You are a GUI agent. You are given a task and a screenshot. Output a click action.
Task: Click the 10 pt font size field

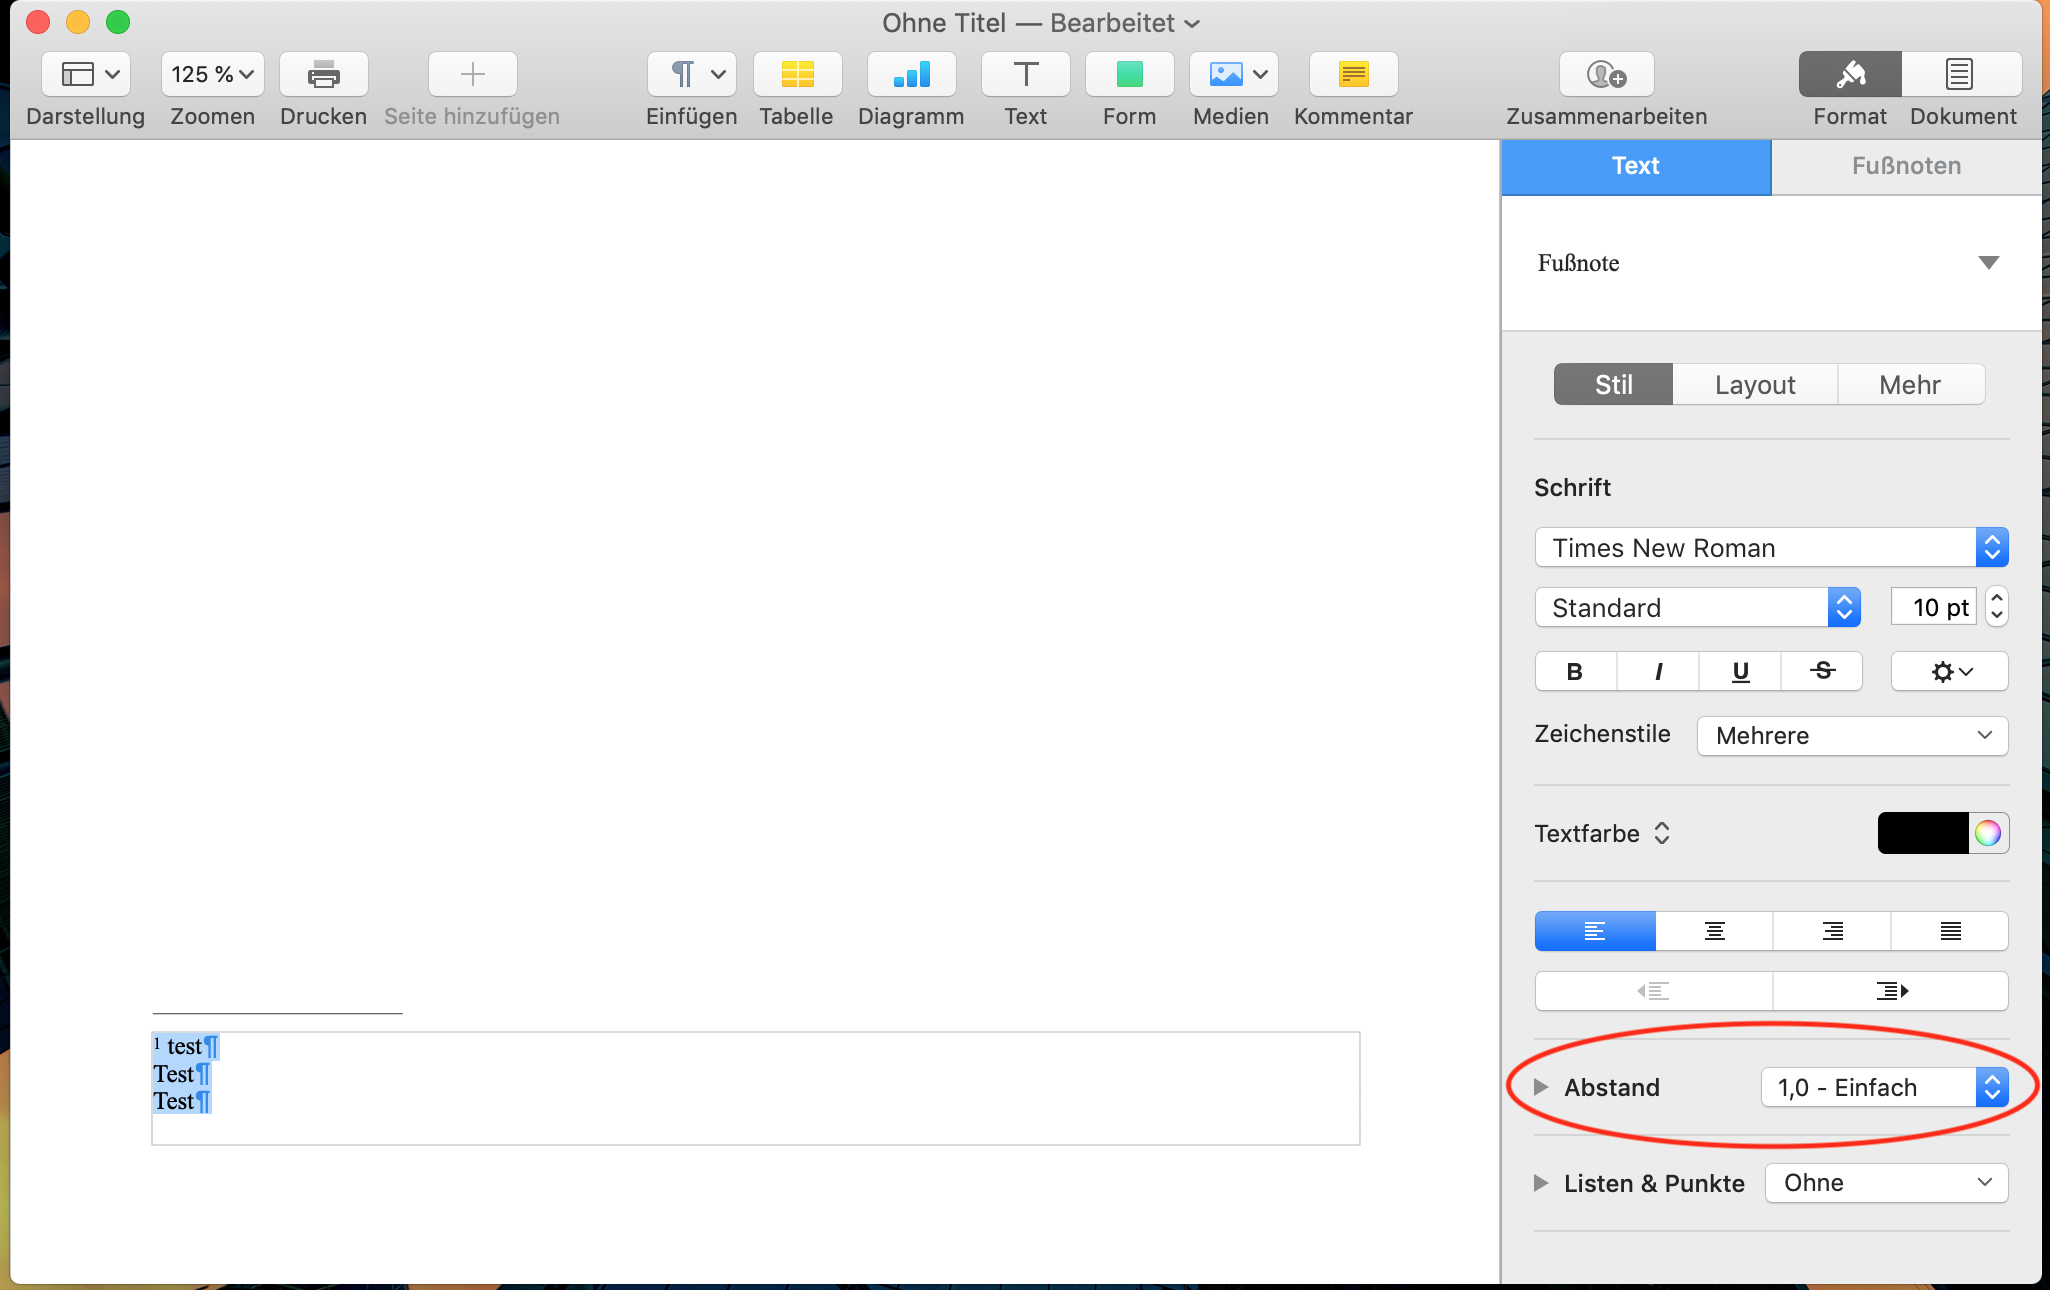(x=1933, y=607)
